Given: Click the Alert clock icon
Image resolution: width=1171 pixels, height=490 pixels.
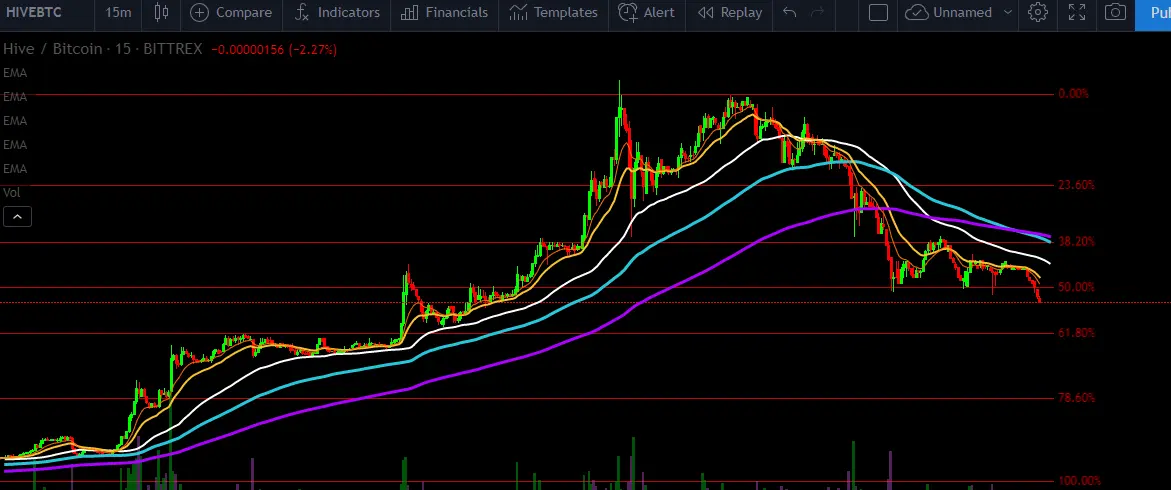Looking at the screenshot, I should point(628,13).
